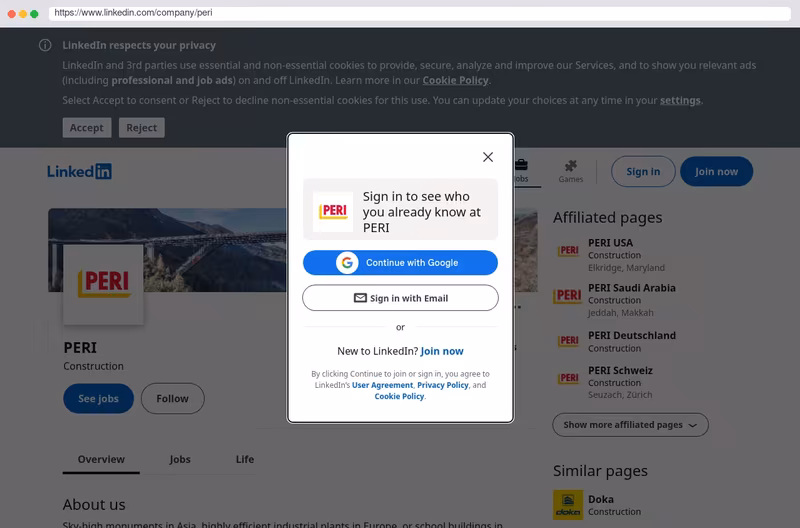Close the sign-in dialog with the X
Viewport: 800px width, 528px height.
tap(488, 157)
